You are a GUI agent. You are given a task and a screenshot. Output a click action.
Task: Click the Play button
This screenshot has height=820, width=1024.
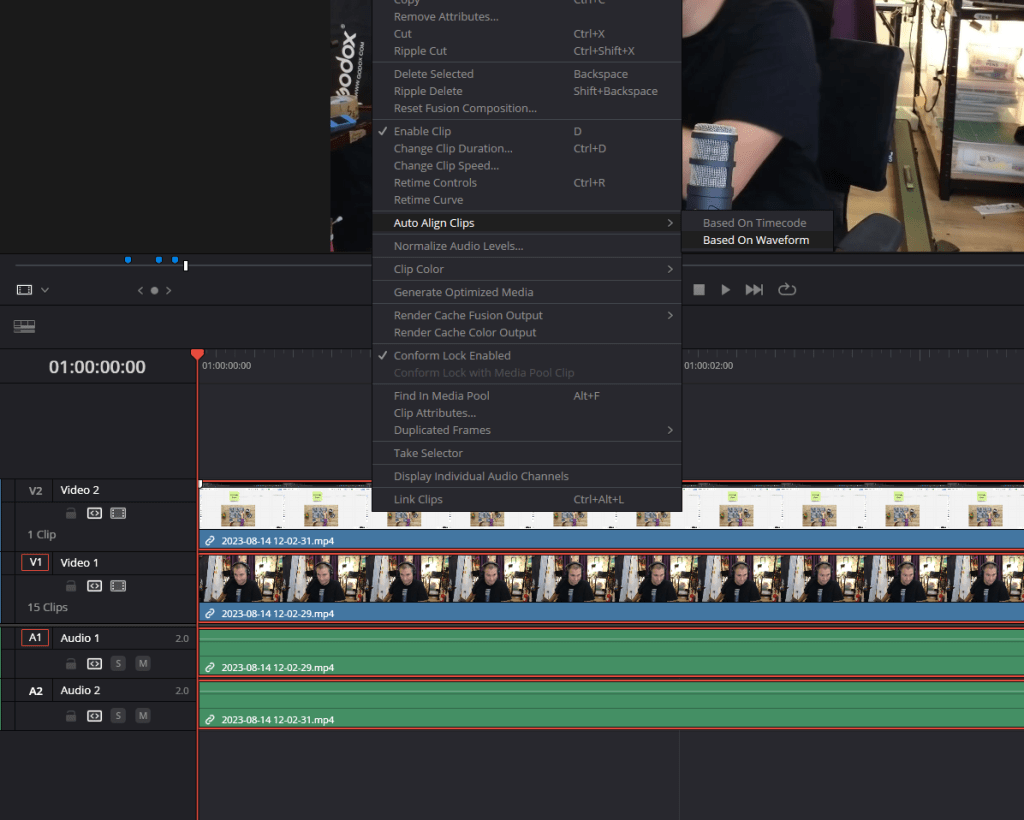click(726, 289)
